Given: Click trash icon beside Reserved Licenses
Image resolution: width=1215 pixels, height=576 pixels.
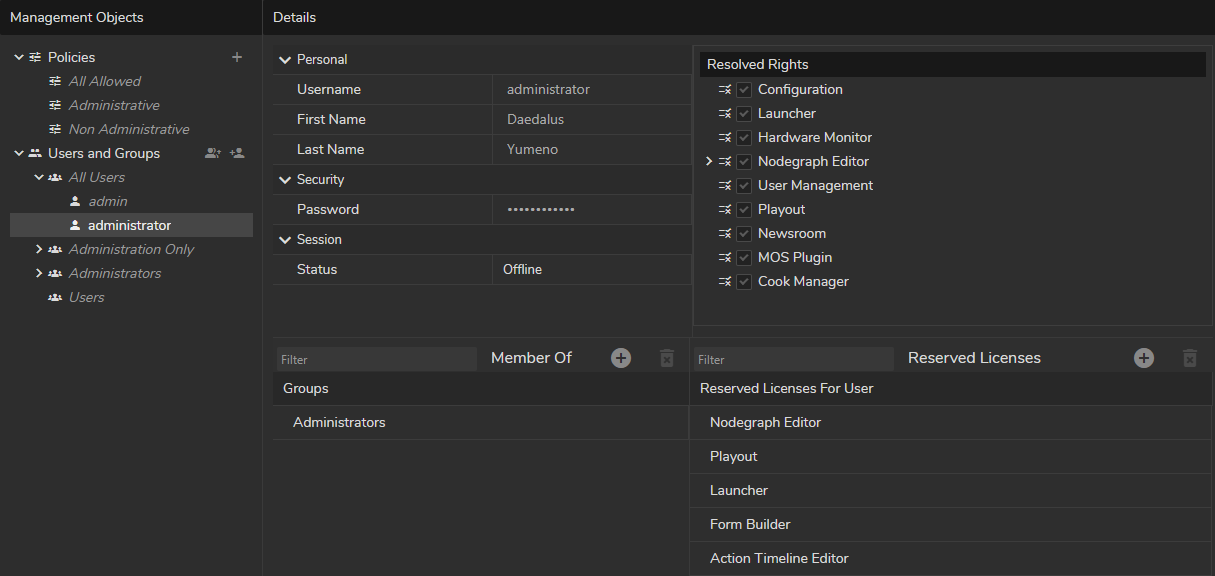Looking at the screenshot, I should [1189, 358].
